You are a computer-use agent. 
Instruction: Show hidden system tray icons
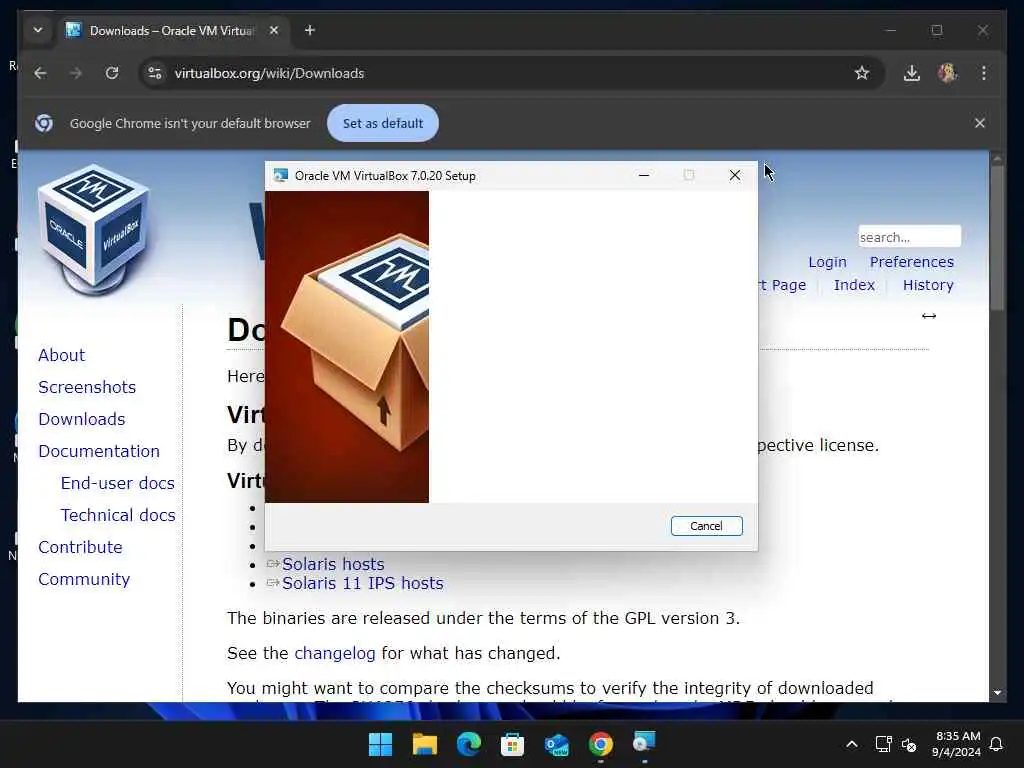click(x=852, y=744)
